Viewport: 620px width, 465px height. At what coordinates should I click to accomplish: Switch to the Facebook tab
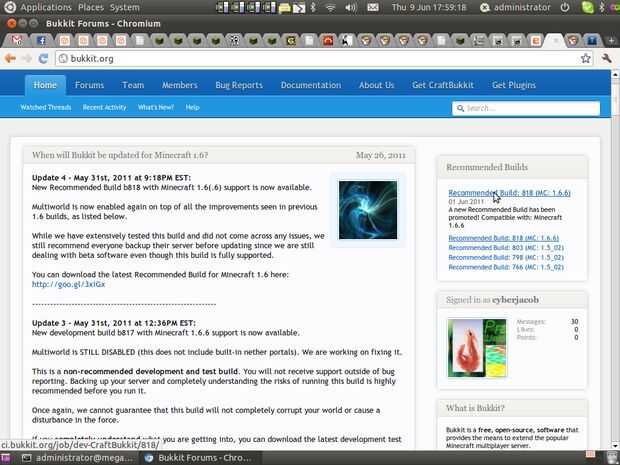[x=41, y=40]
